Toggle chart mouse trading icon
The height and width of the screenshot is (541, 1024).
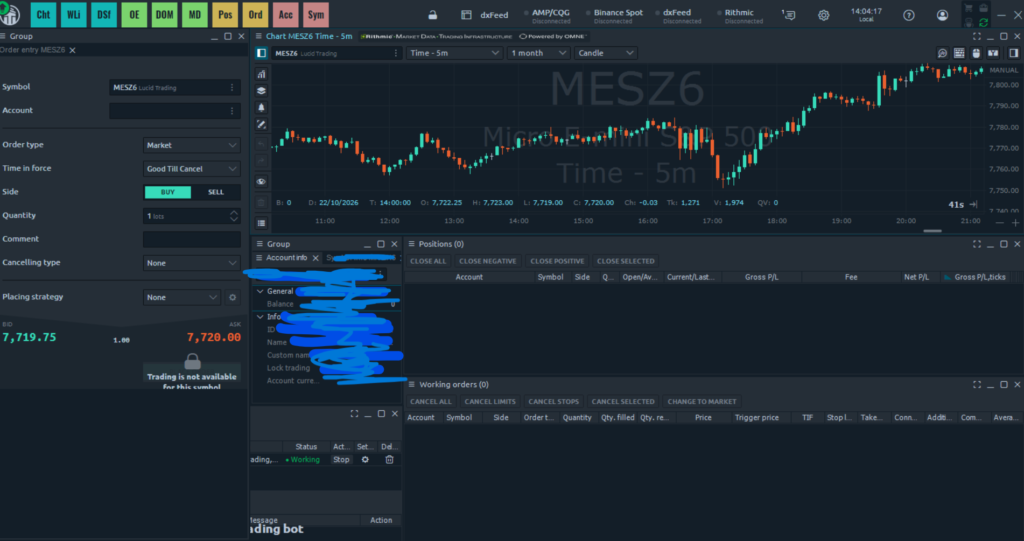(x=976, y=53)
